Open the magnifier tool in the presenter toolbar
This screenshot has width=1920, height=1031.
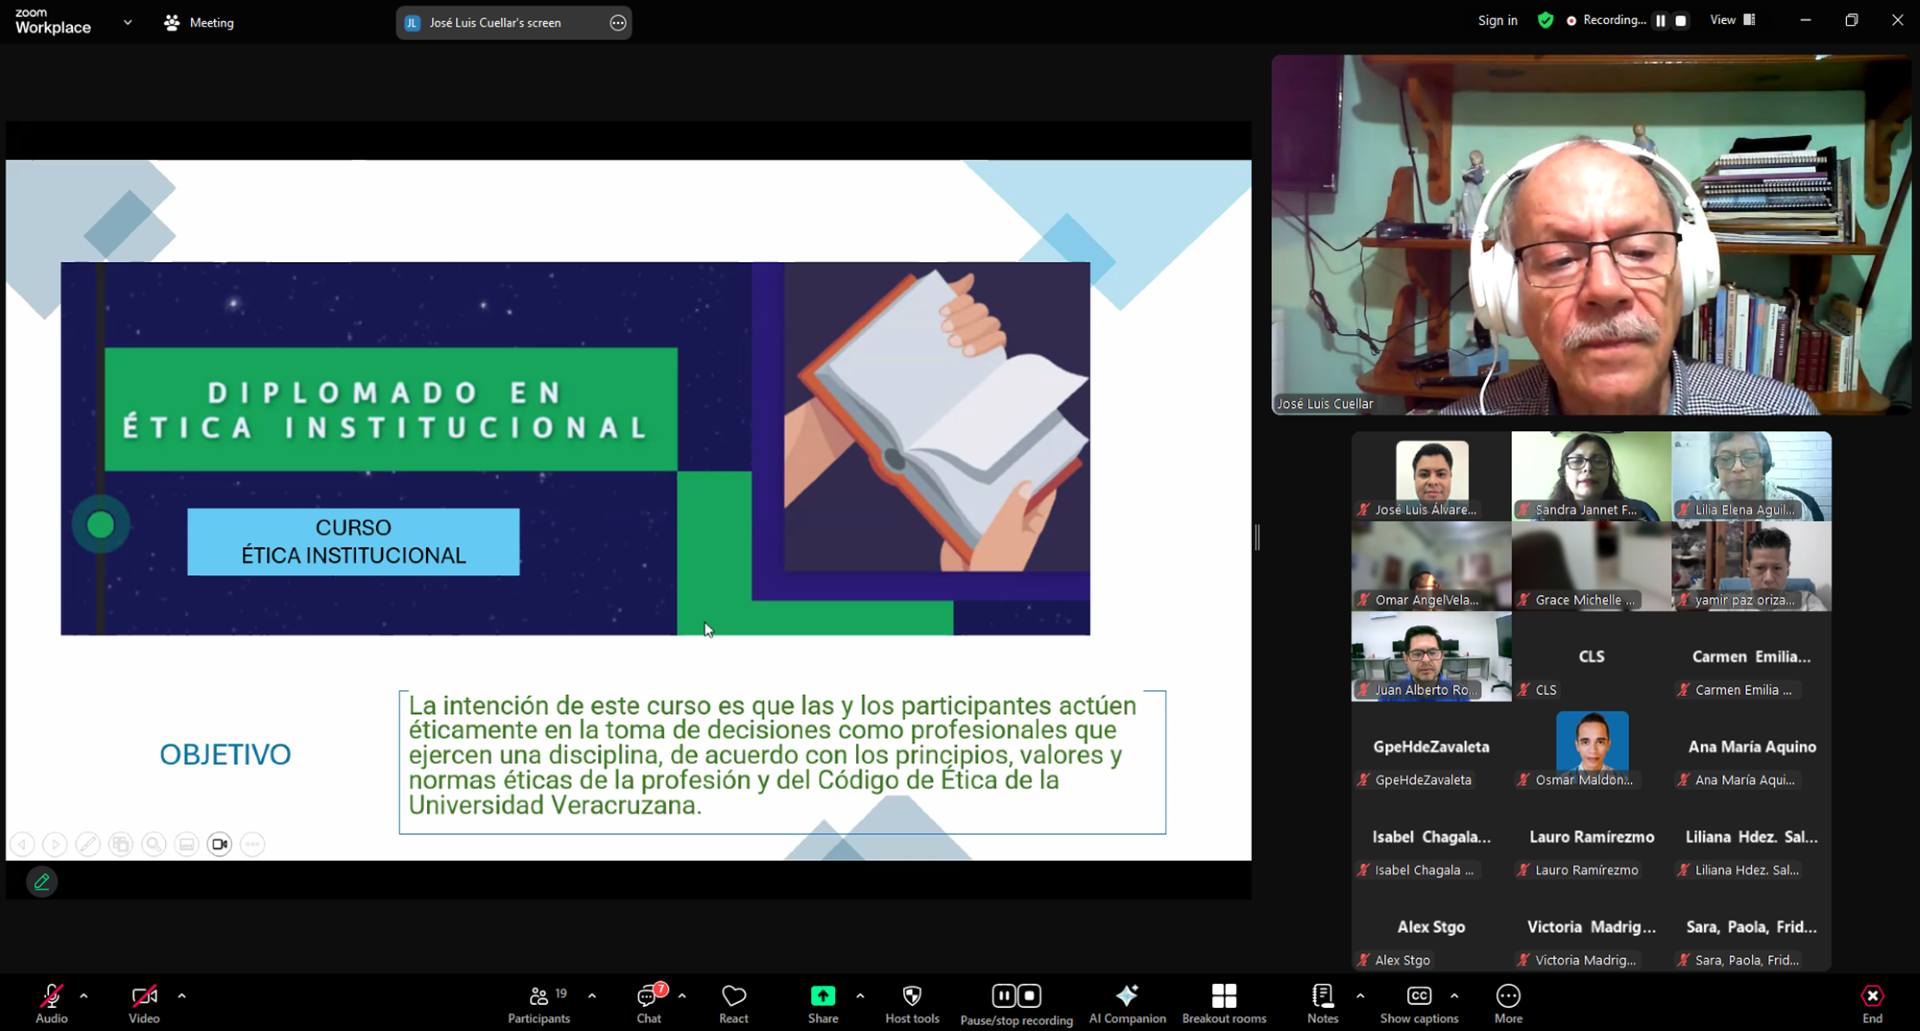pyautogui.click(x=153, y=843)
